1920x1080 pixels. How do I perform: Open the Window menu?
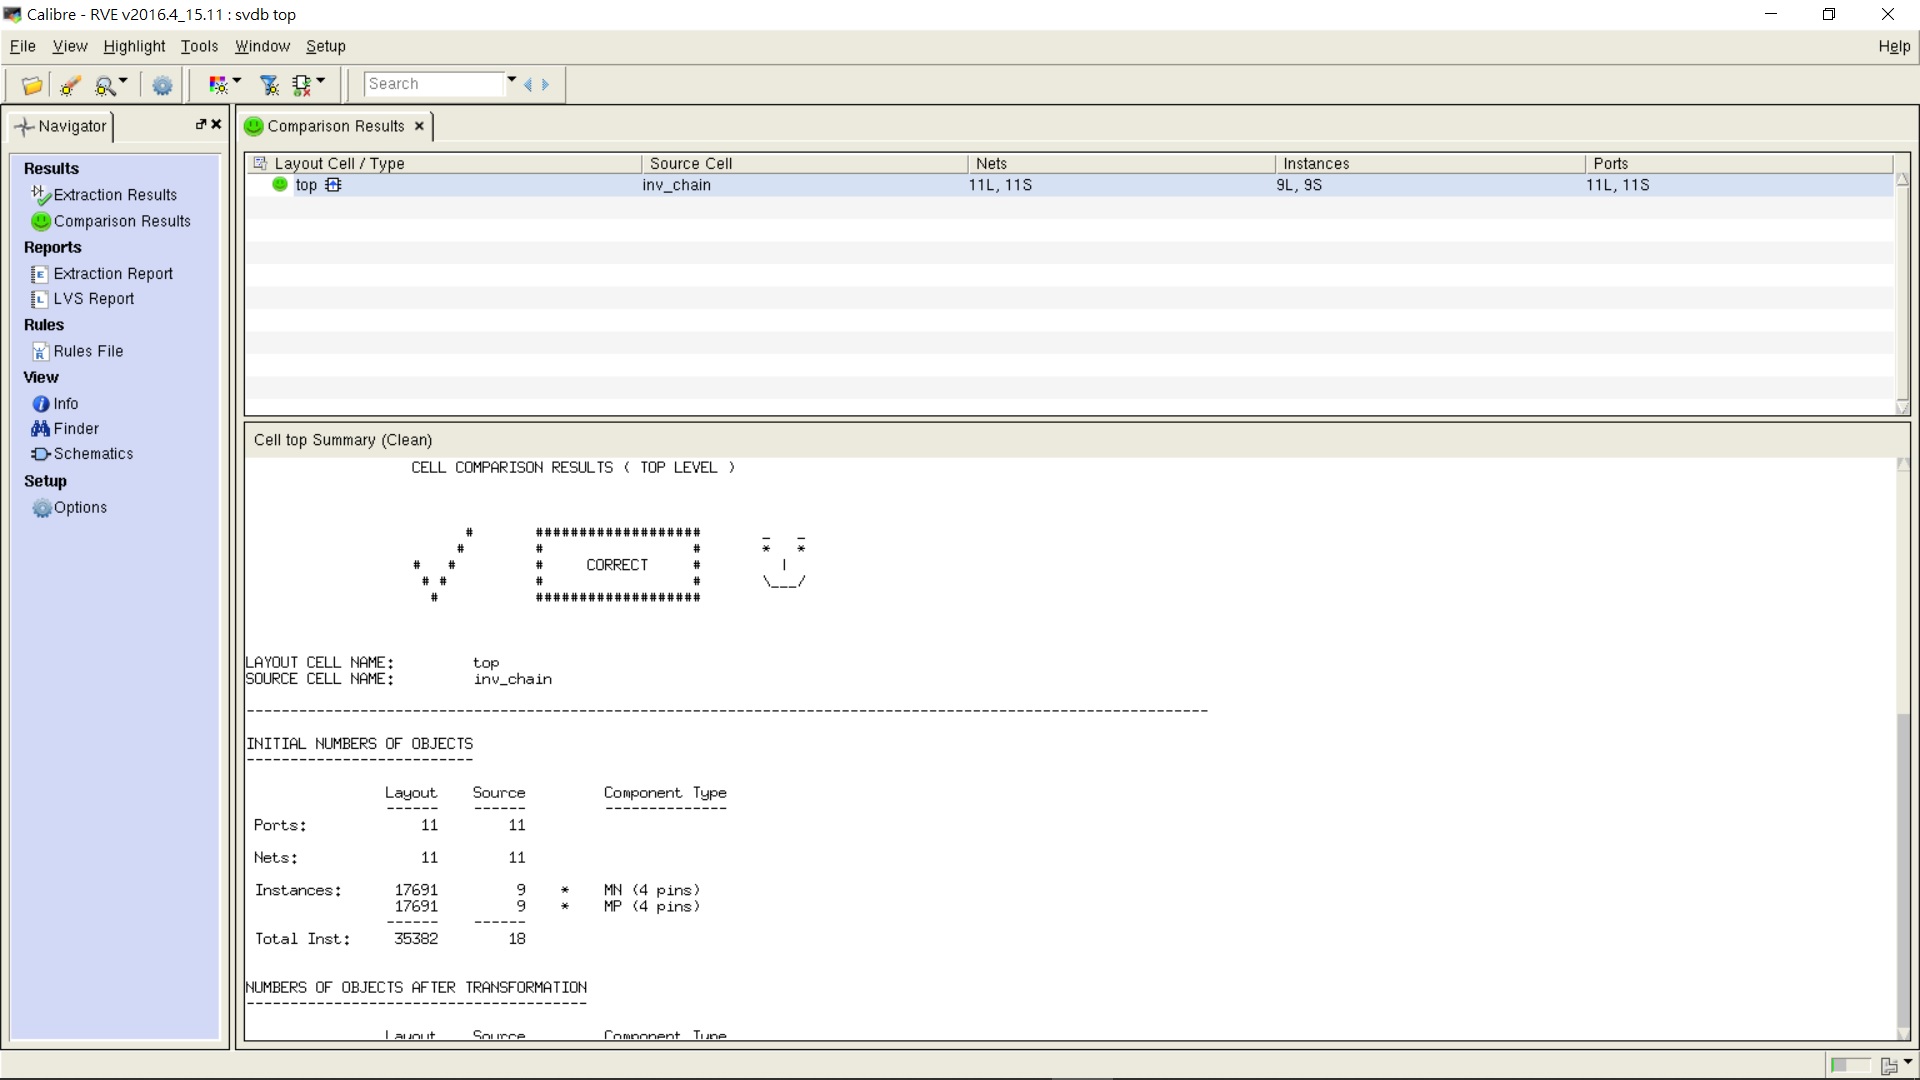(x=262, y=46)
